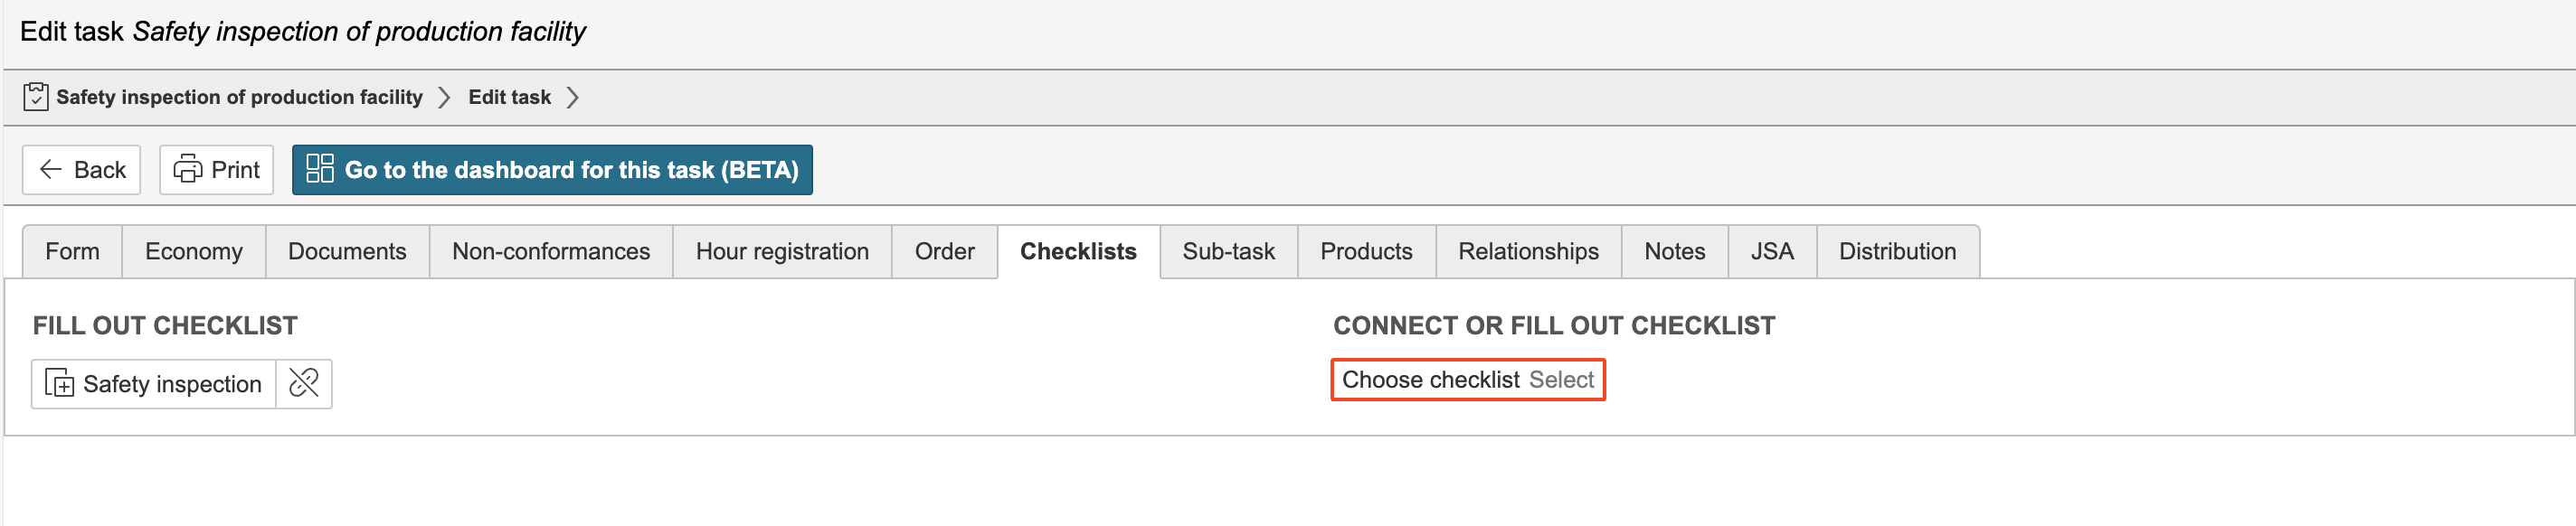
Task: Expand the chevron after Edit task breadcrumb
Action: (x=573, y=97)
